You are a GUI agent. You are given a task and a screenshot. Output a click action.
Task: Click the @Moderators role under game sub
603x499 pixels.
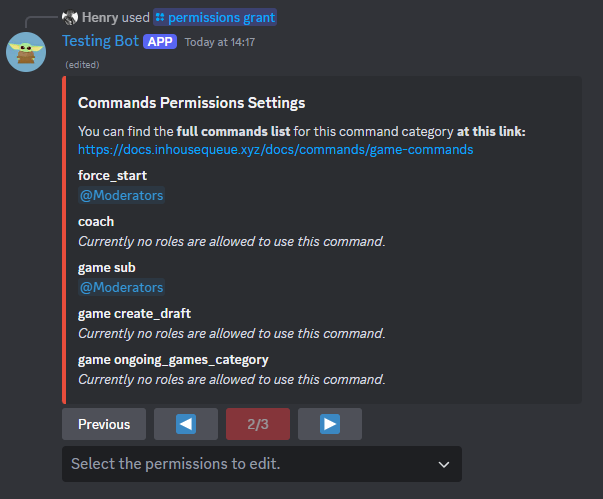[122, 287]
